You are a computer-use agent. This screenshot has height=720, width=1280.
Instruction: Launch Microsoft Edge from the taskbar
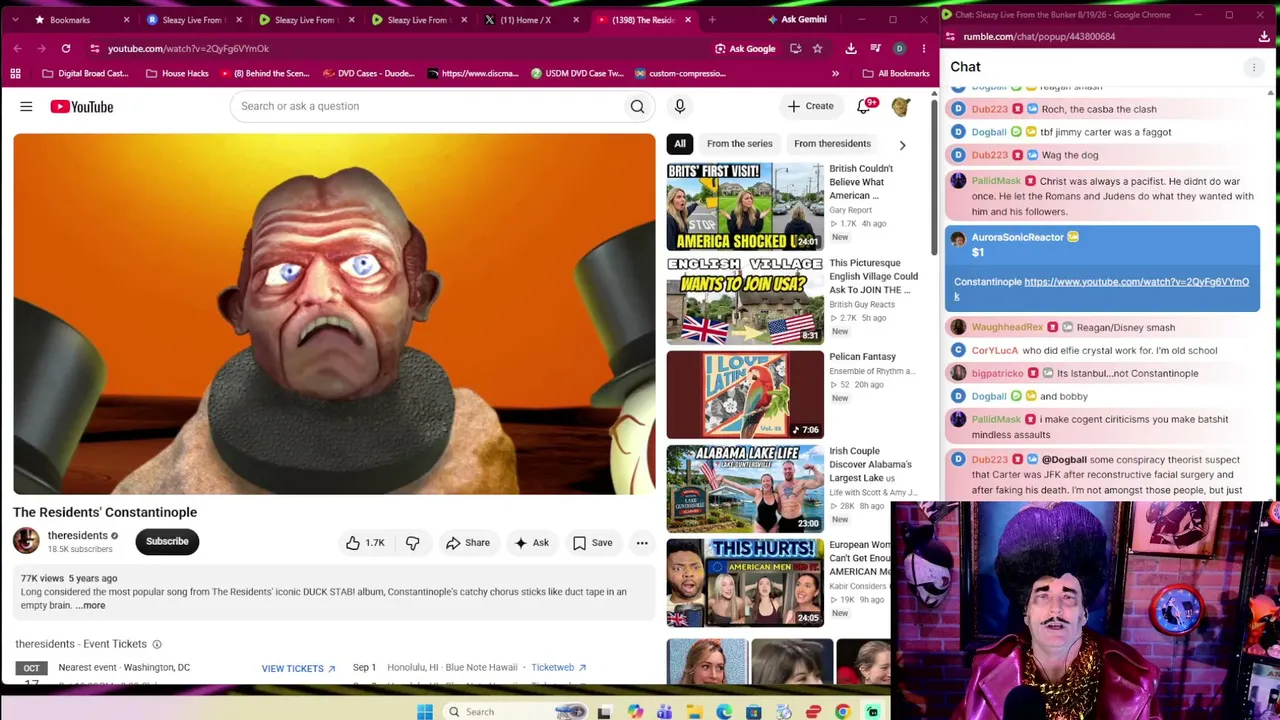click(x=724, y=712)
